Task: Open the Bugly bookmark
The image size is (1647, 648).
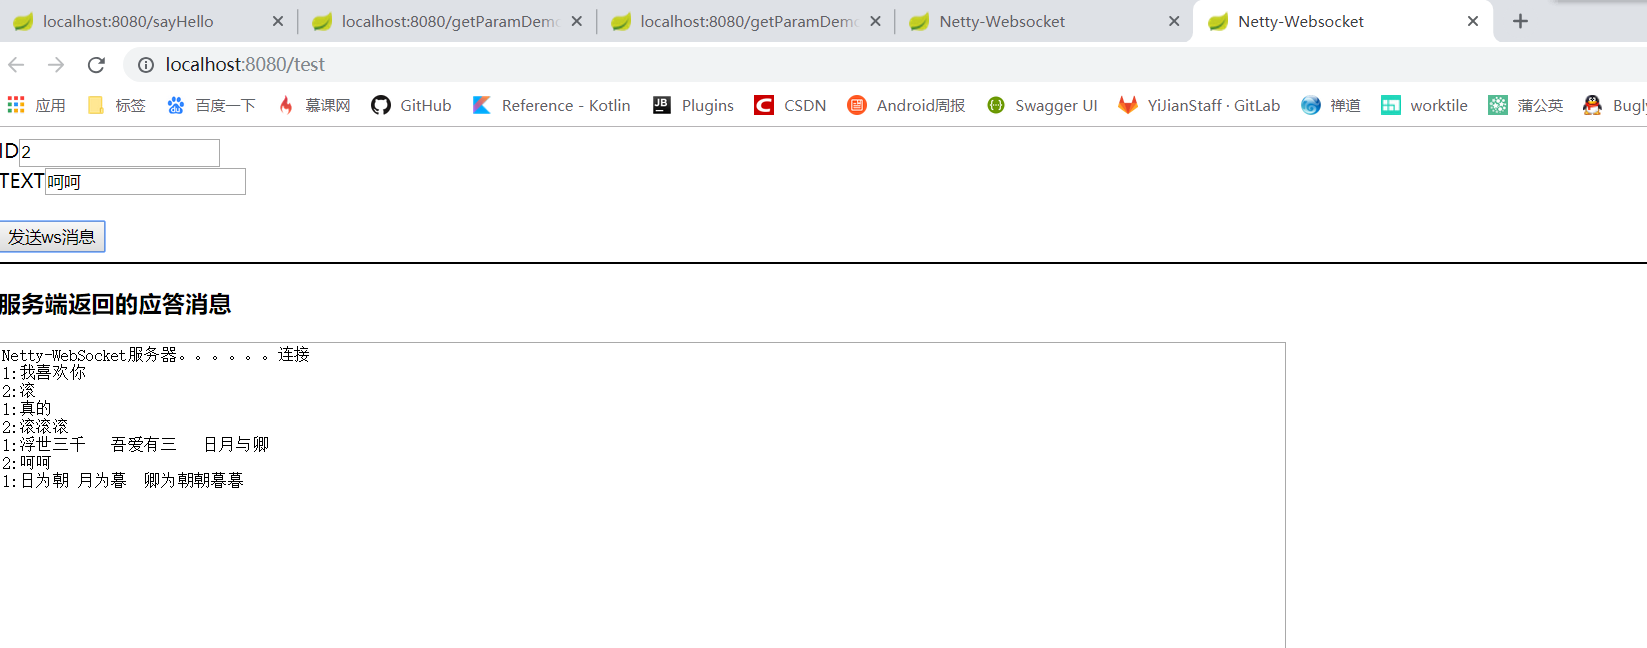Action: coord(1614,105)
